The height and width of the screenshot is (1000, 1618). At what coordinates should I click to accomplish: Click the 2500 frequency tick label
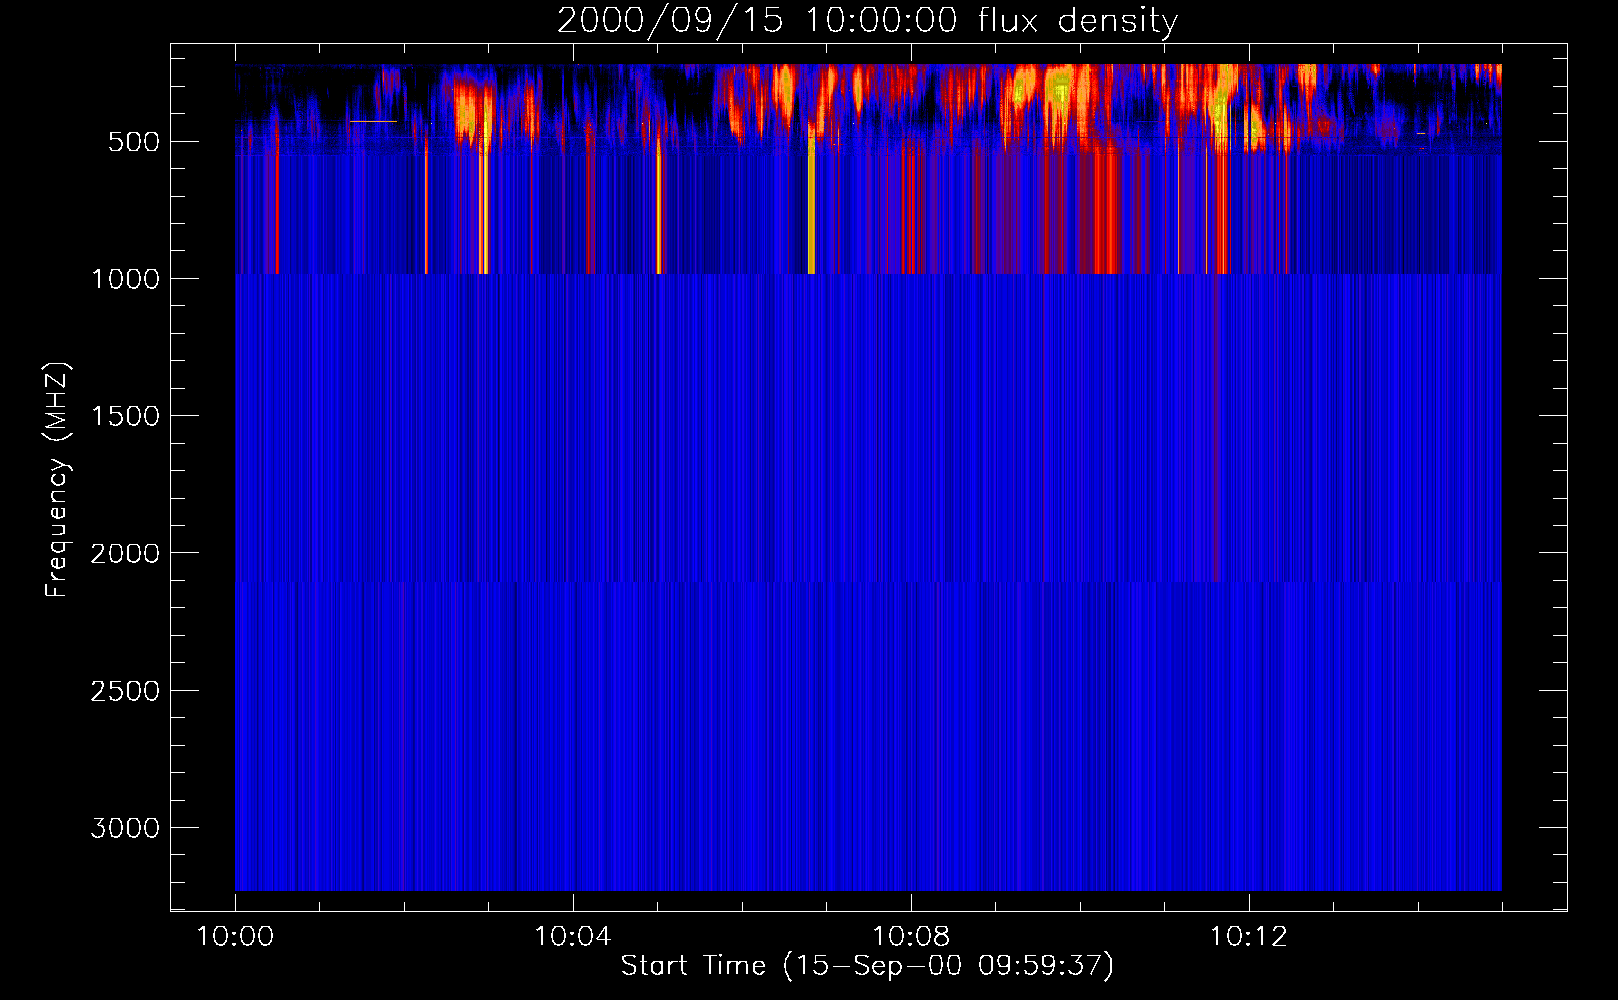coord(125,691)
